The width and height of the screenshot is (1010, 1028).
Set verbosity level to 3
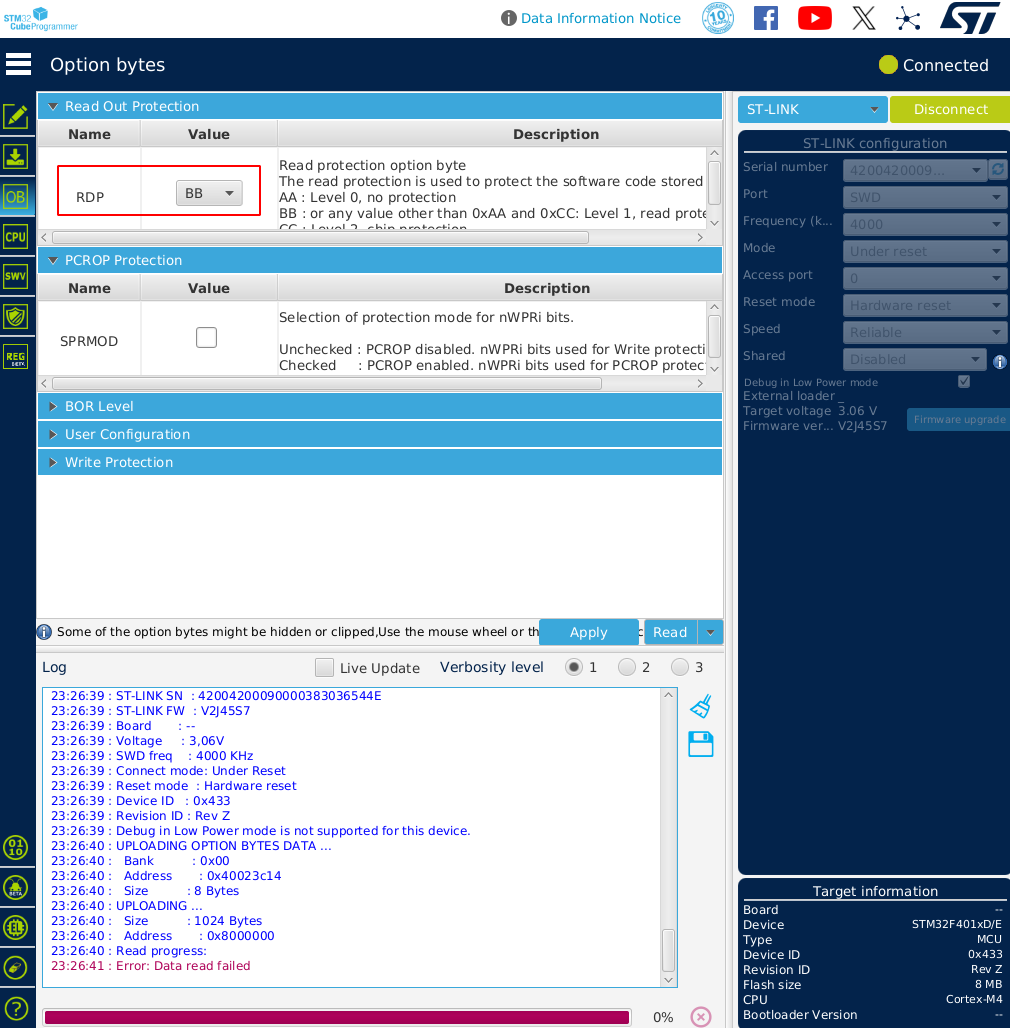tap(680, 667)
